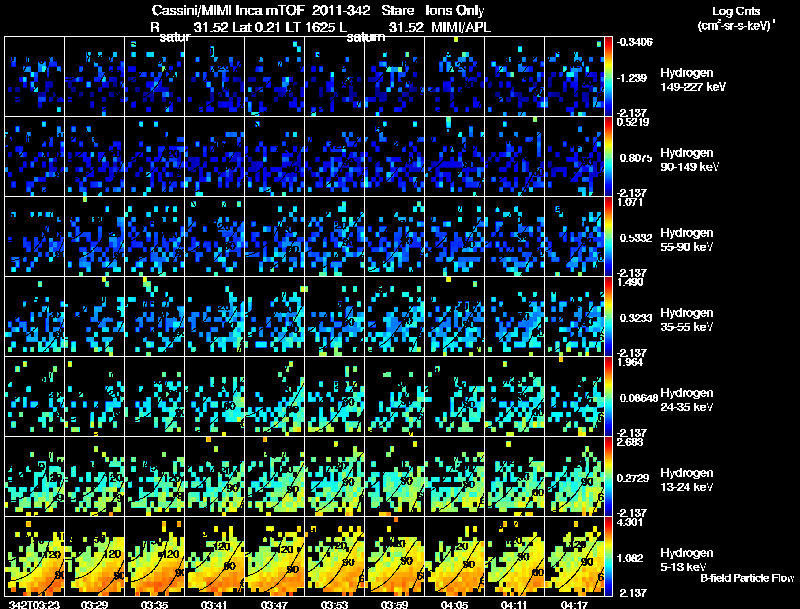Click the -1.239 color scale midpoint value

pos(632,78)
